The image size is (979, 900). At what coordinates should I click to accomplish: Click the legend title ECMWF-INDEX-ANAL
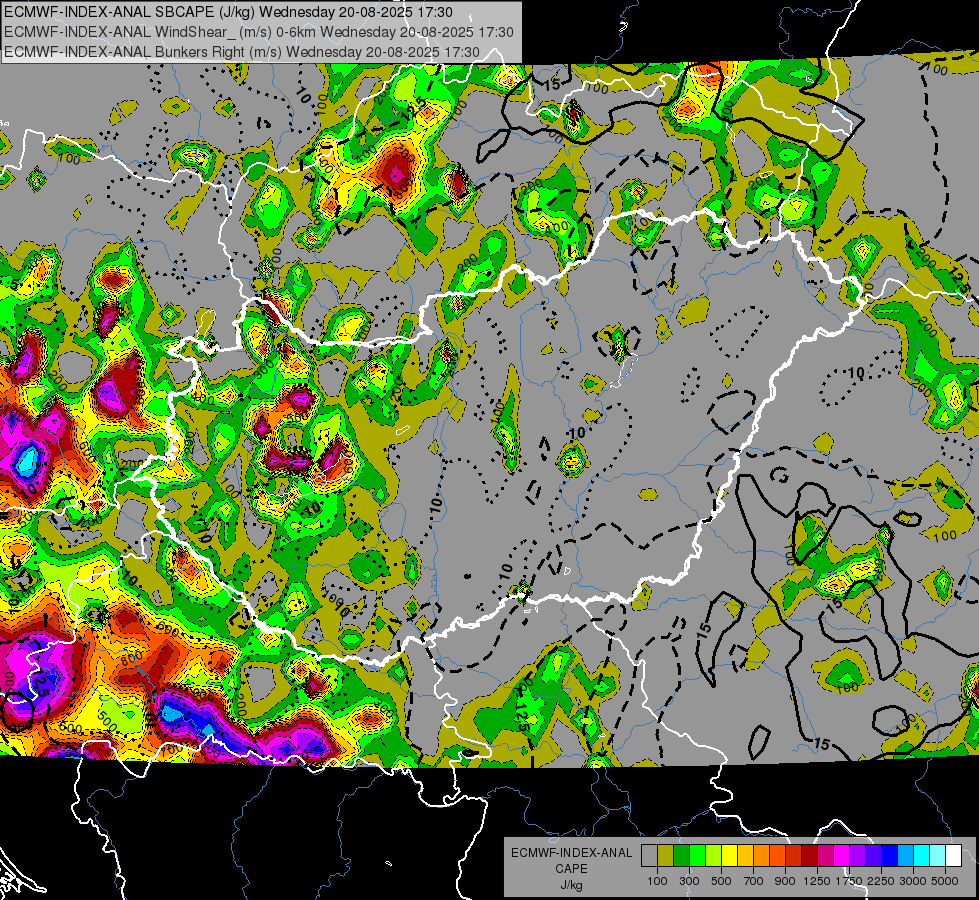(571, 853)
